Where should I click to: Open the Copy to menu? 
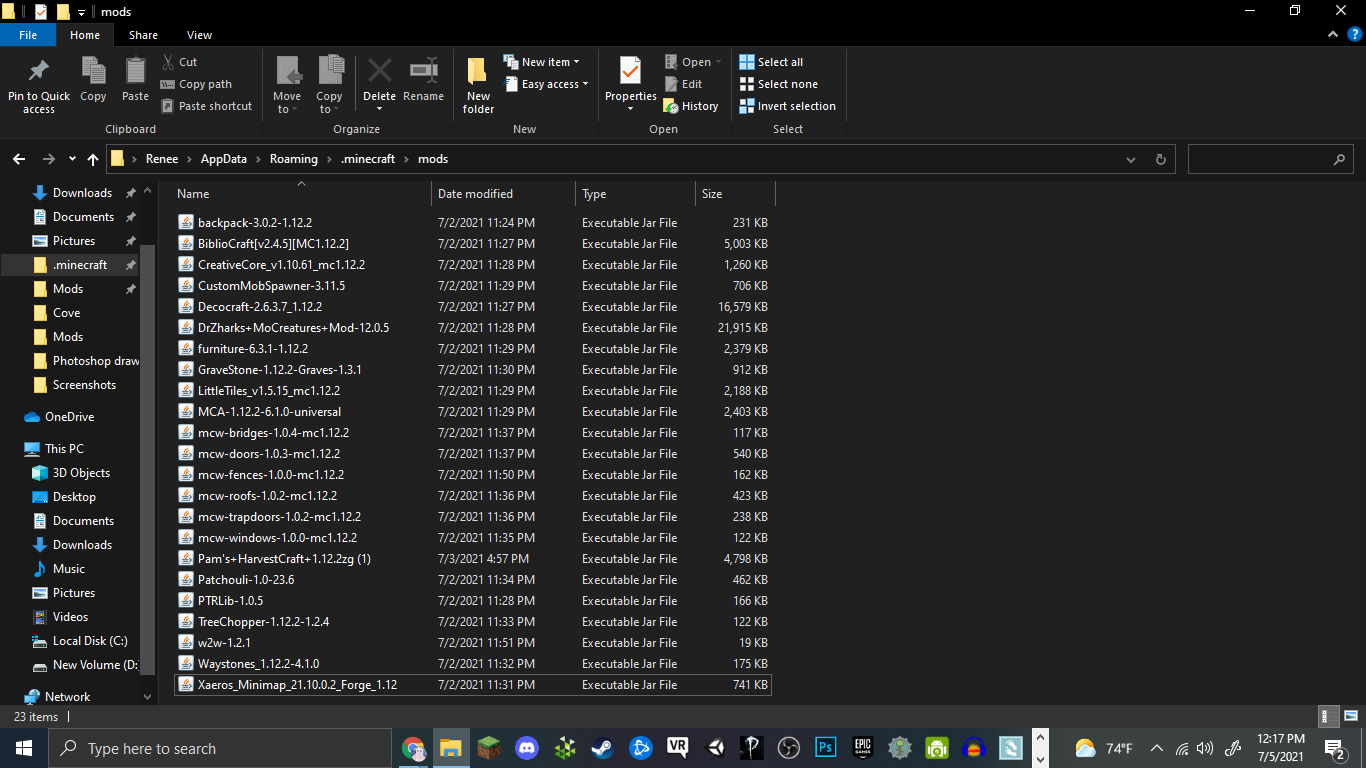tap(330, 84)
